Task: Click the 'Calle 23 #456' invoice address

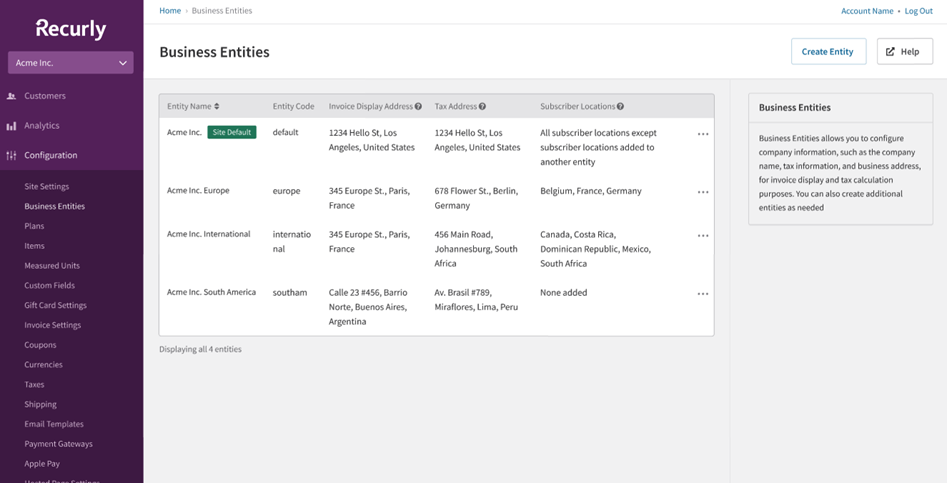Action: point(368,307)
